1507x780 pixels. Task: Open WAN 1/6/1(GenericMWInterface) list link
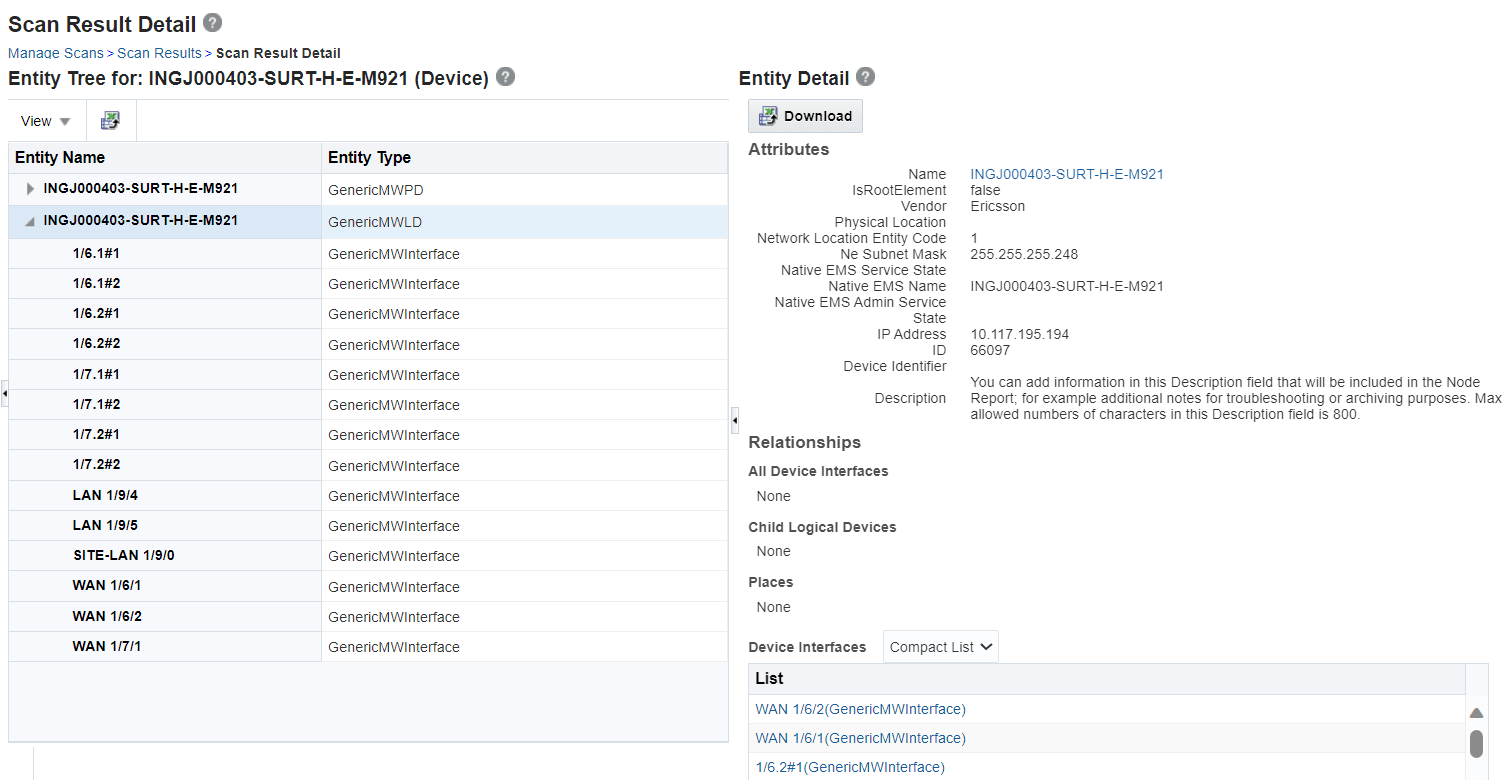(x=860, y=738)
